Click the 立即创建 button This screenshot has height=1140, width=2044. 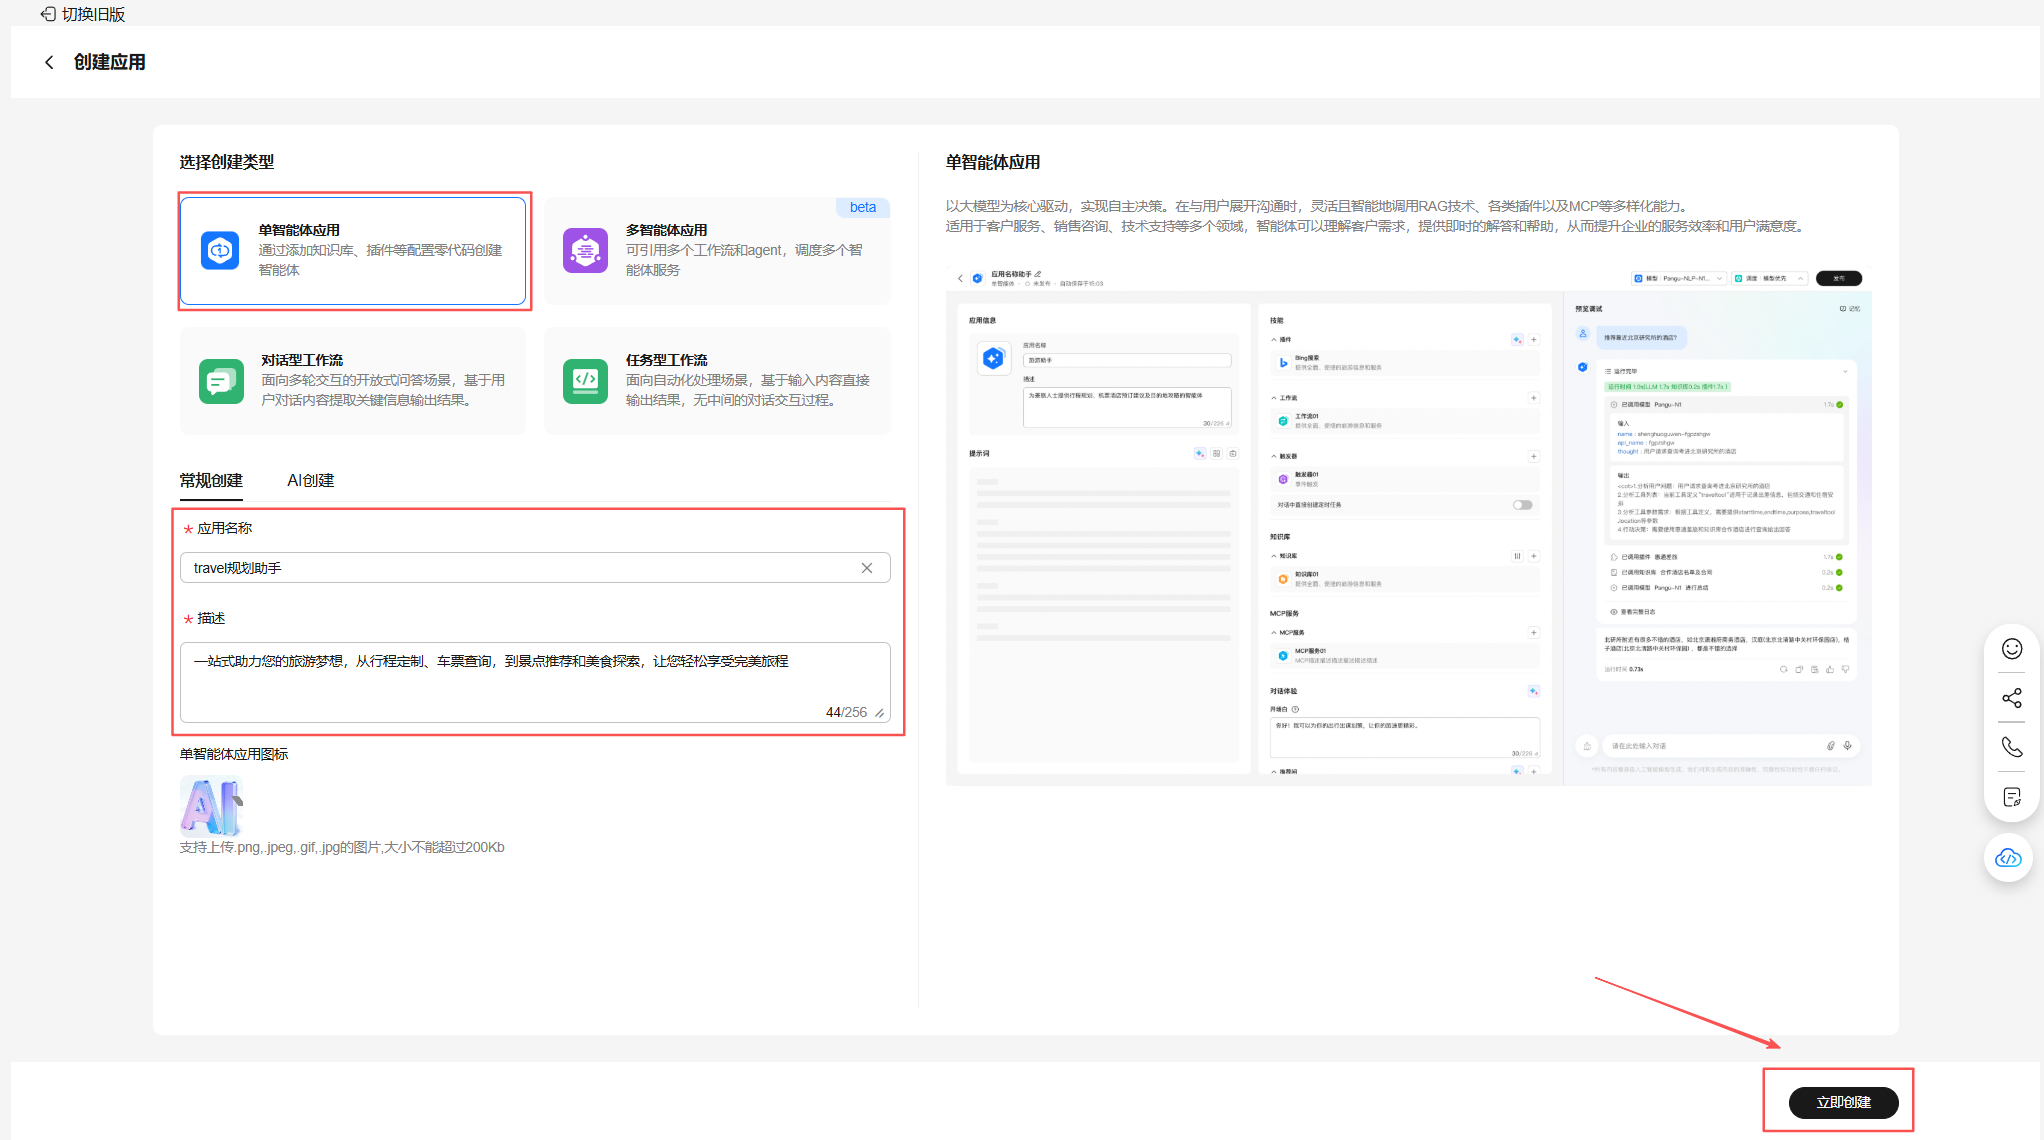tap(1843, 1102)
